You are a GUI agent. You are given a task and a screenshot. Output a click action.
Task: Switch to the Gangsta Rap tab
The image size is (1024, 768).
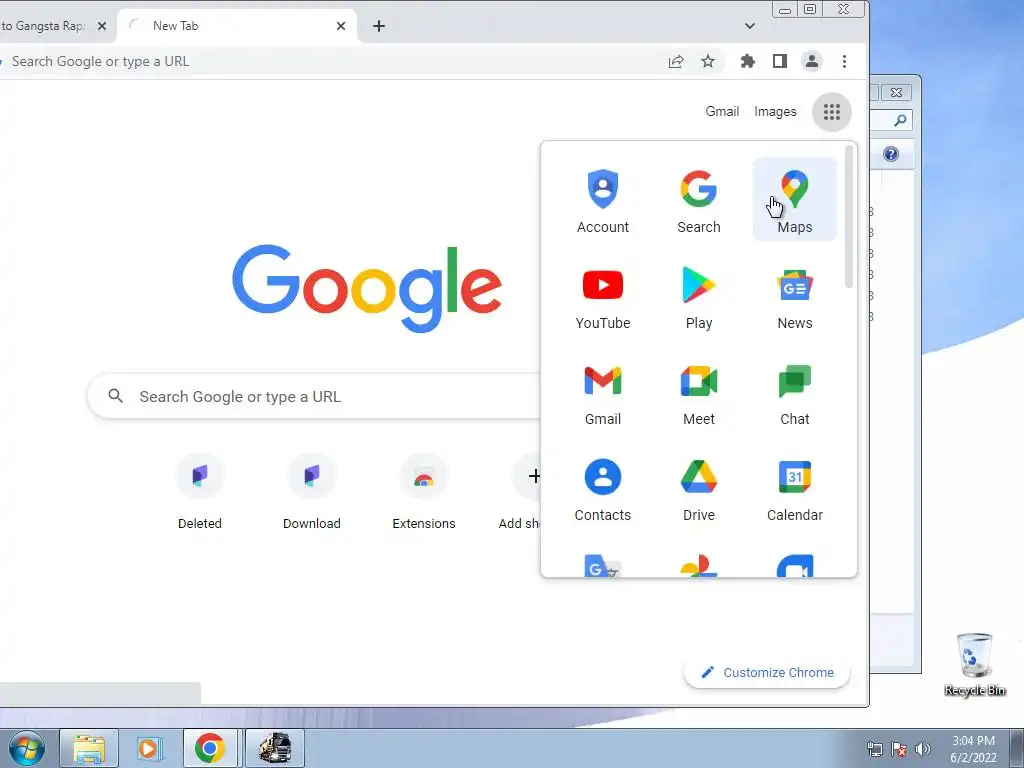click(46, 26)
